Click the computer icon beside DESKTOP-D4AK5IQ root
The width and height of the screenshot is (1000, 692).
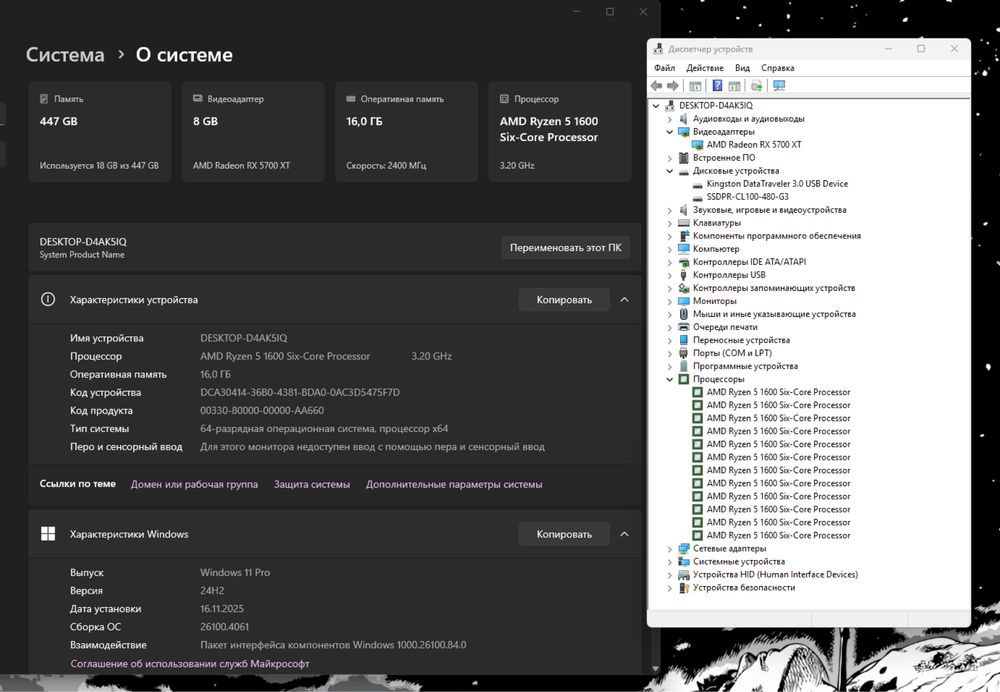click(x=670, y=105)
